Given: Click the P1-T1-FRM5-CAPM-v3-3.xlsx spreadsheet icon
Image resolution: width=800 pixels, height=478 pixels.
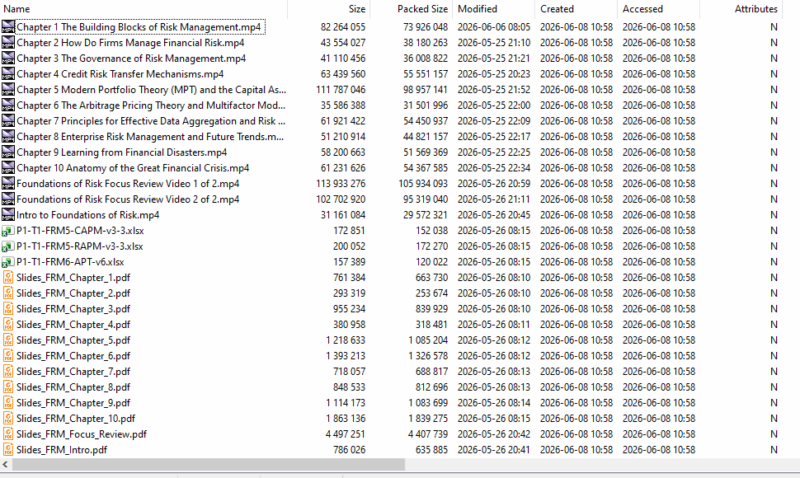Looking at the screenshot, I should [8, 231].
